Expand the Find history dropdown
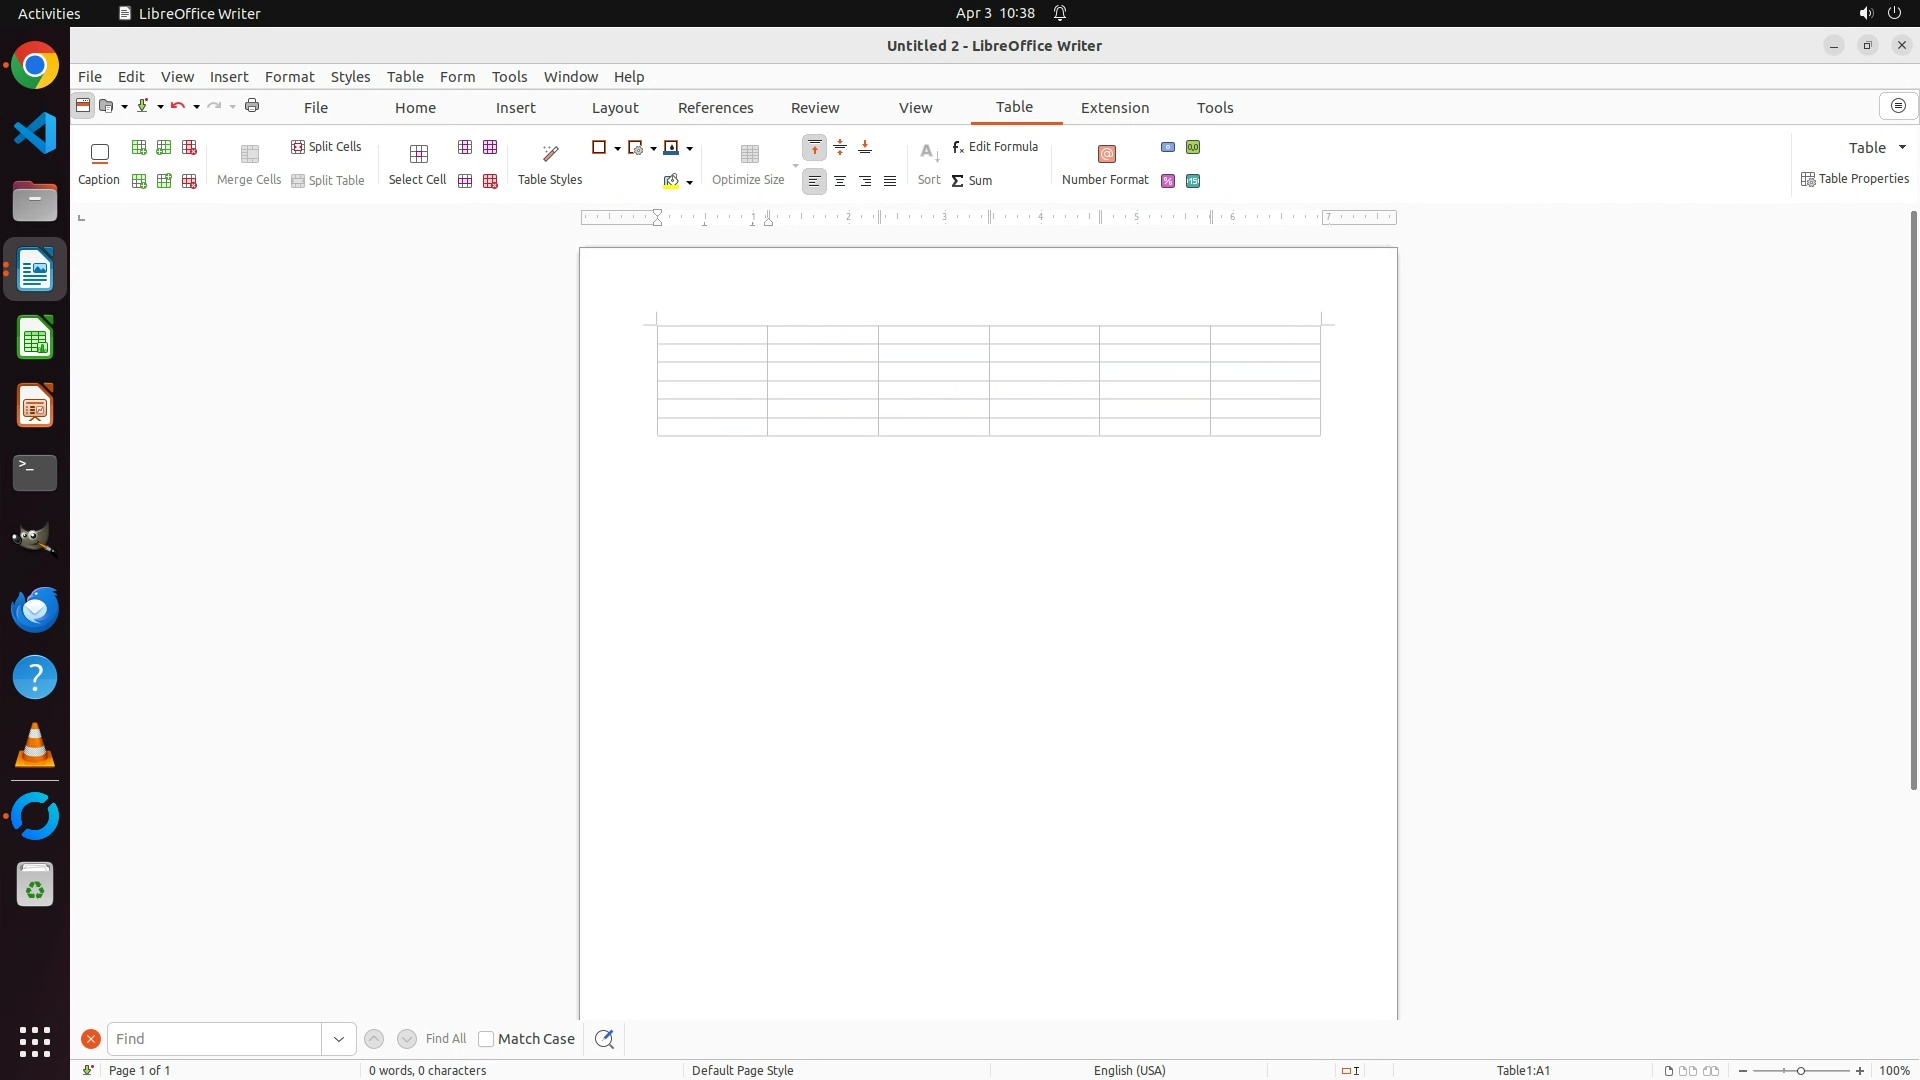 (x=339, y=1039)
